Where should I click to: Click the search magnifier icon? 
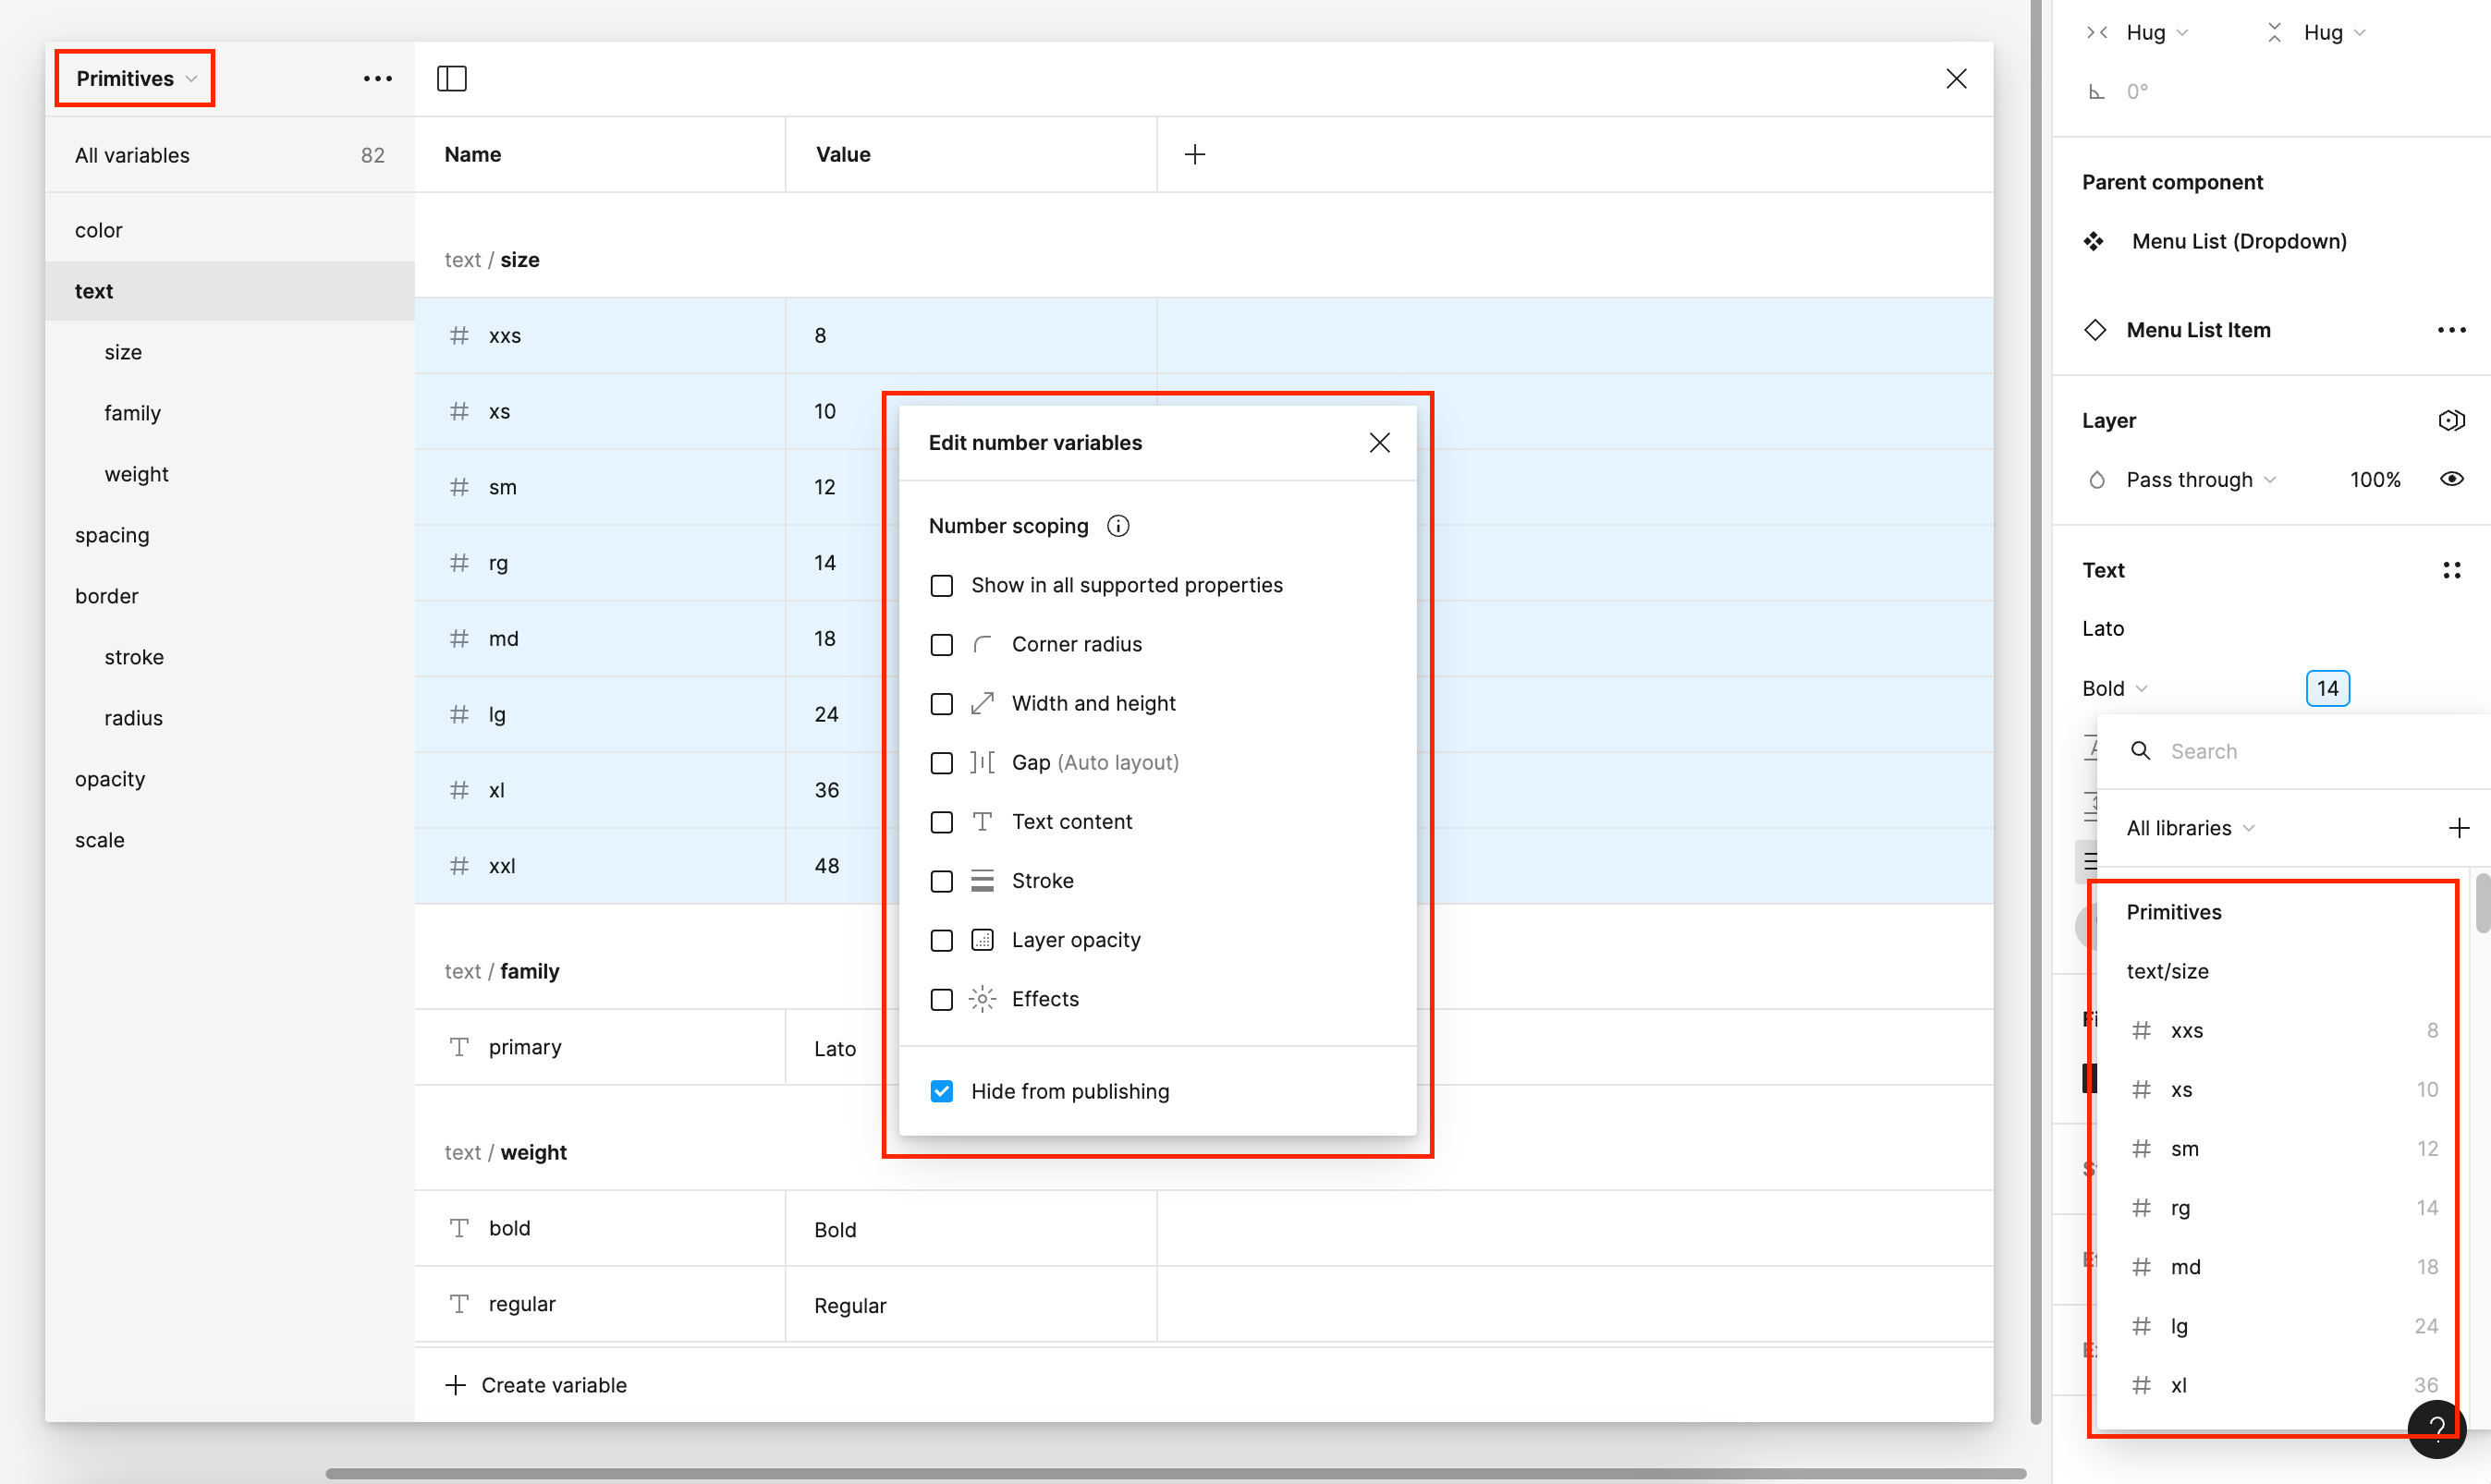point(2140,751)
